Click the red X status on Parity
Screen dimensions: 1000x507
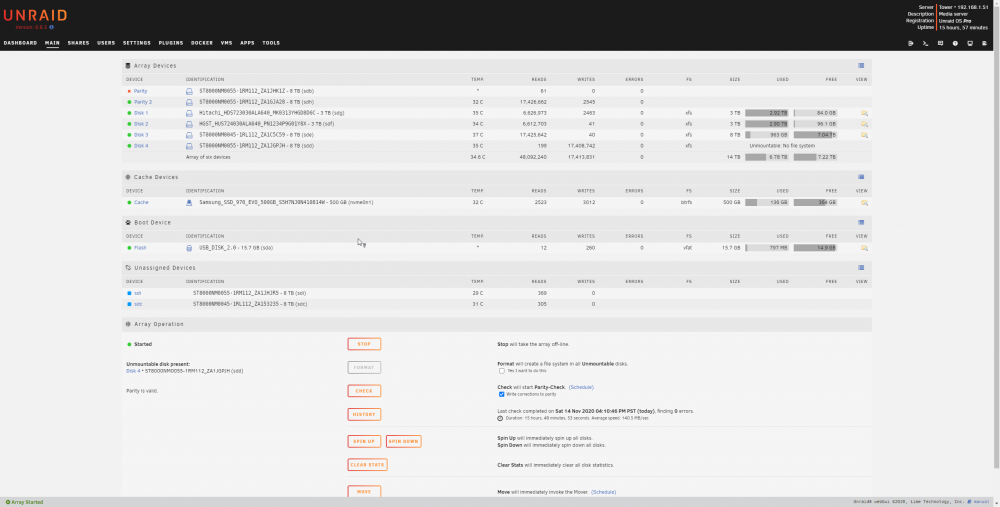[129, 91]
